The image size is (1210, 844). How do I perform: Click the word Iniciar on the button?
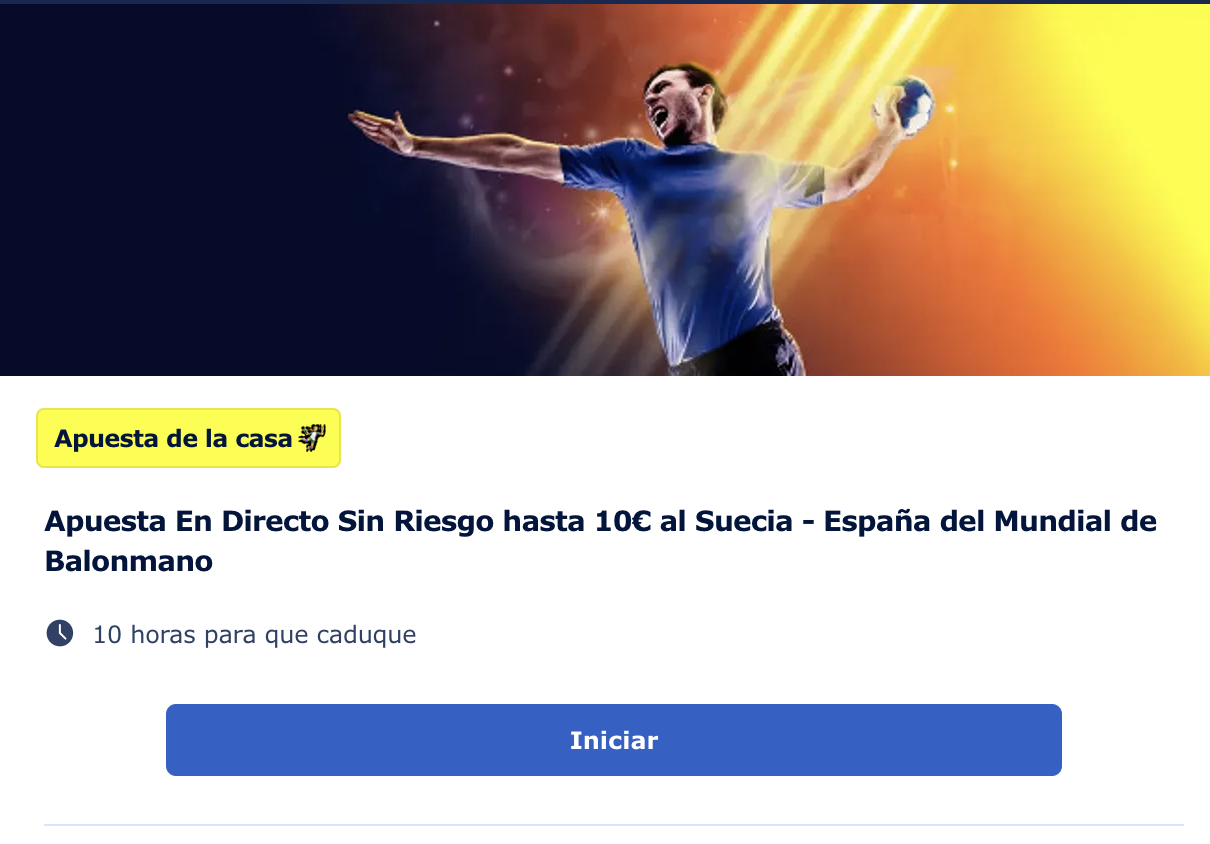click(x=613, y=741)
